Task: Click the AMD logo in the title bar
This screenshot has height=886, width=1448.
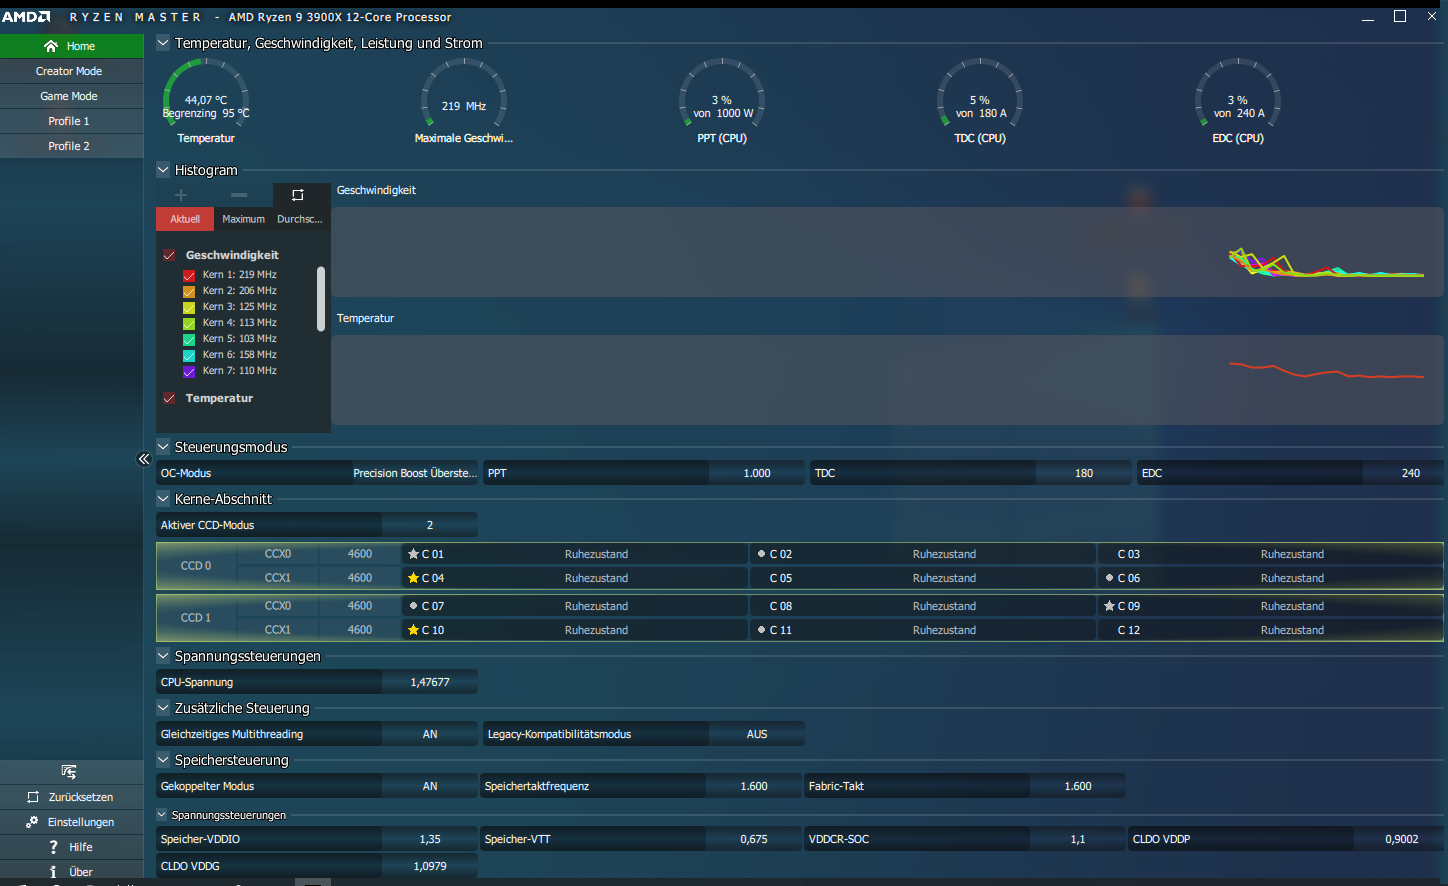Action: pyautogui.click(x=26, y=17)
